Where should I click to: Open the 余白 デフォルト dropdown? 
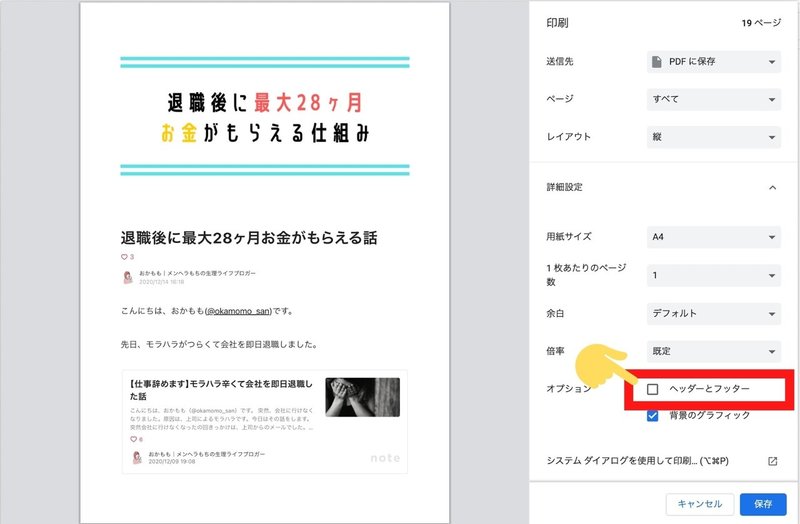click(x=713, y=313)
